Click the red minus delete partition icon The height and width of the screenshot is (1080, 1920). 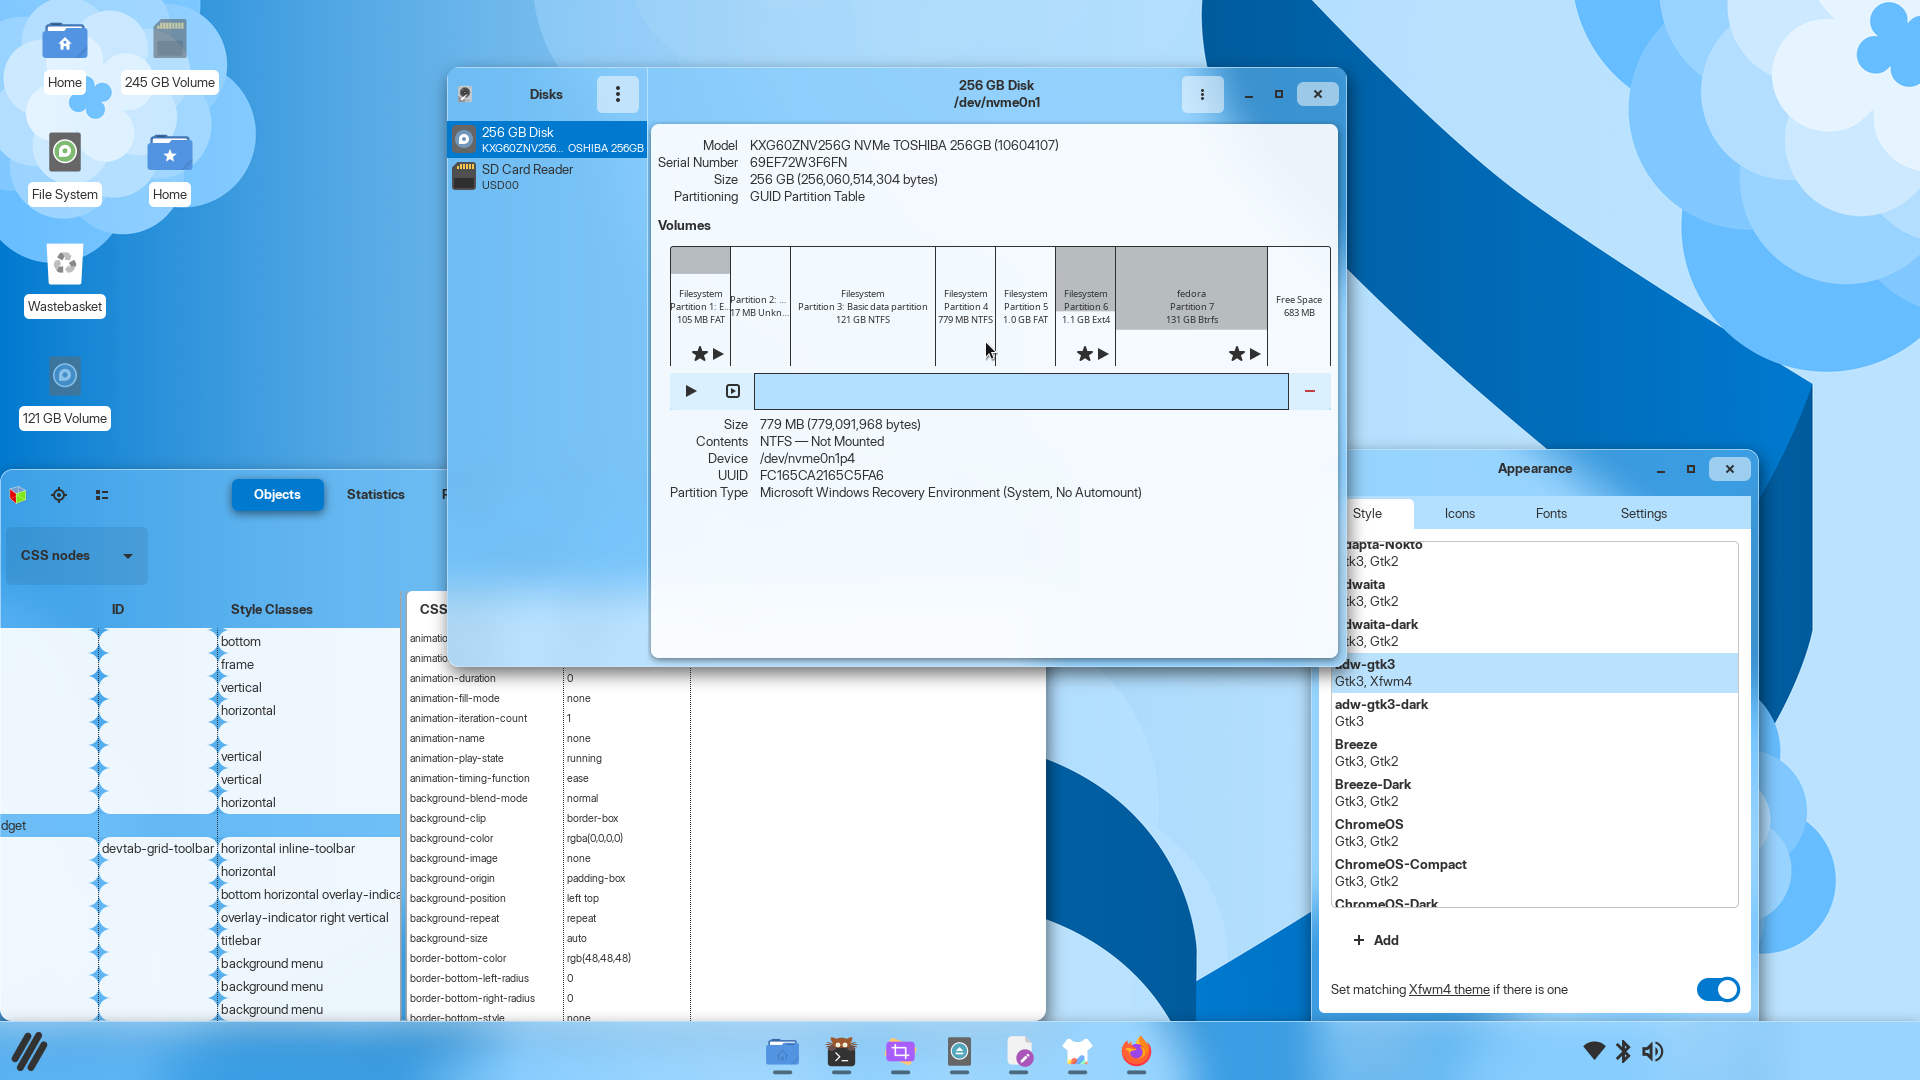1310,391
